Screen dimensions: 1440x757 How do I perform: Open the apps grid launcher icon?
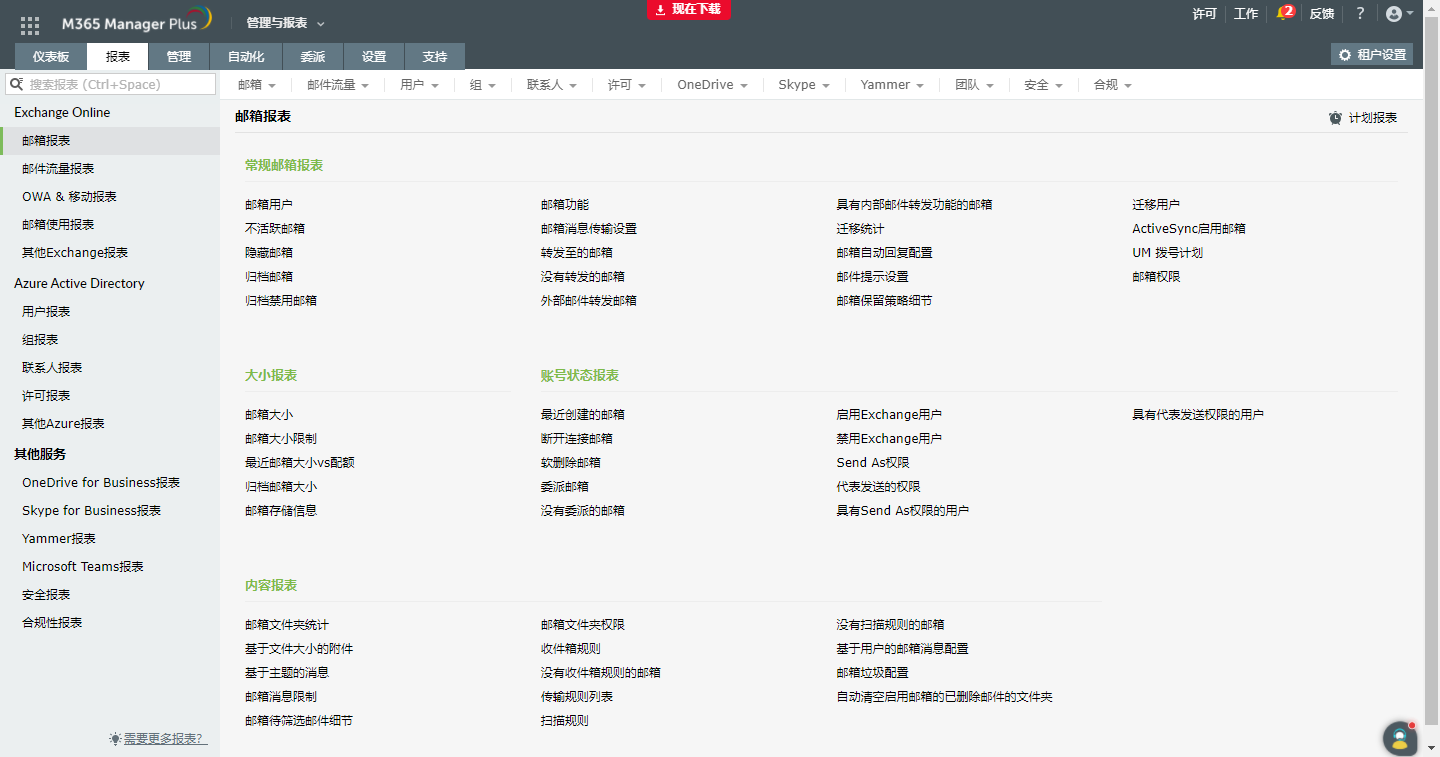pyautogui.click(x=30, y=25)
